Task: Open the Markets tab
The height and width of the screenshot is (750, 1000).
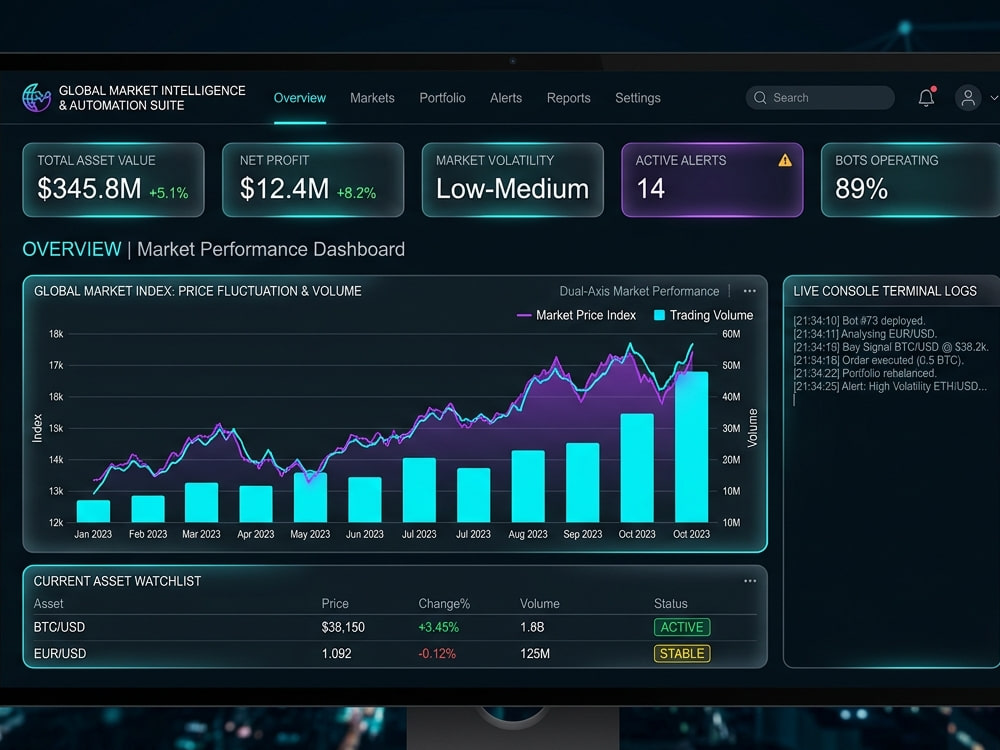Action: [372, 98]
